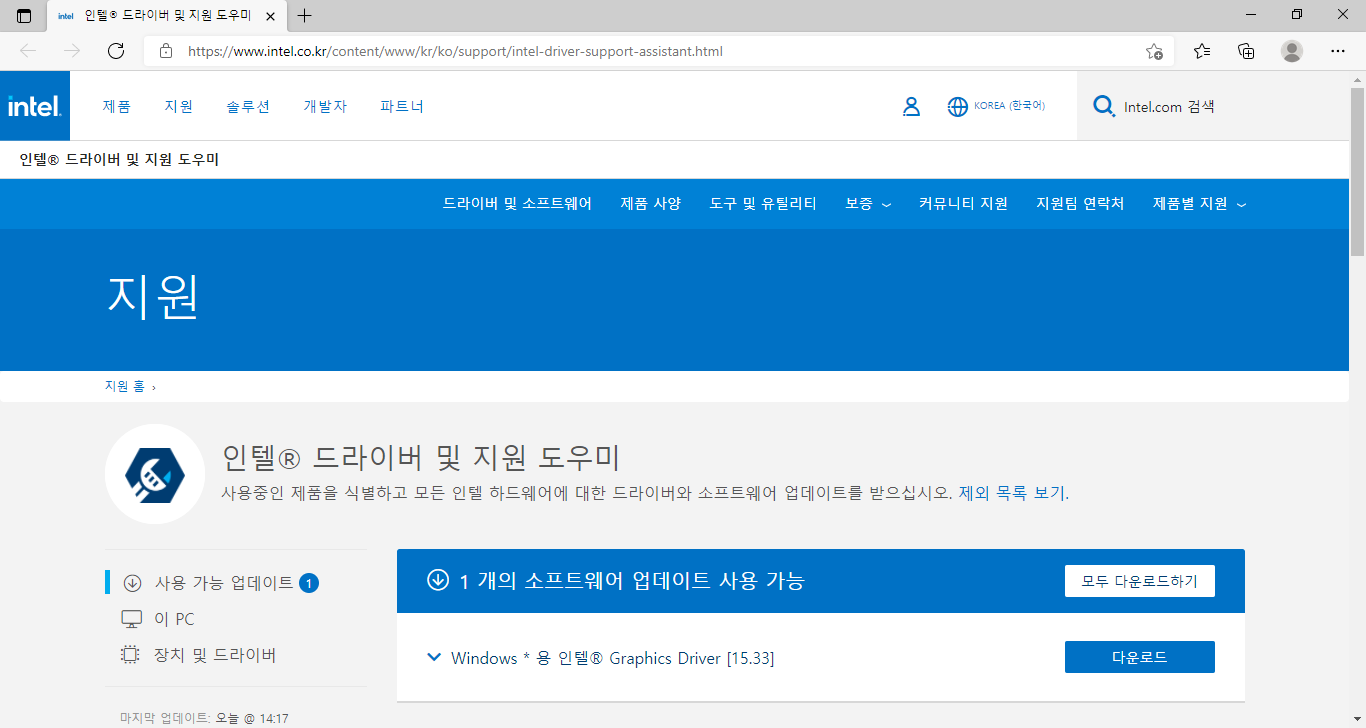Image resolution: width=1366 pixels, height=728 pixels.
Task: Expand the Graphics Driver [15.33] details chevron
Action: point(434,657)
